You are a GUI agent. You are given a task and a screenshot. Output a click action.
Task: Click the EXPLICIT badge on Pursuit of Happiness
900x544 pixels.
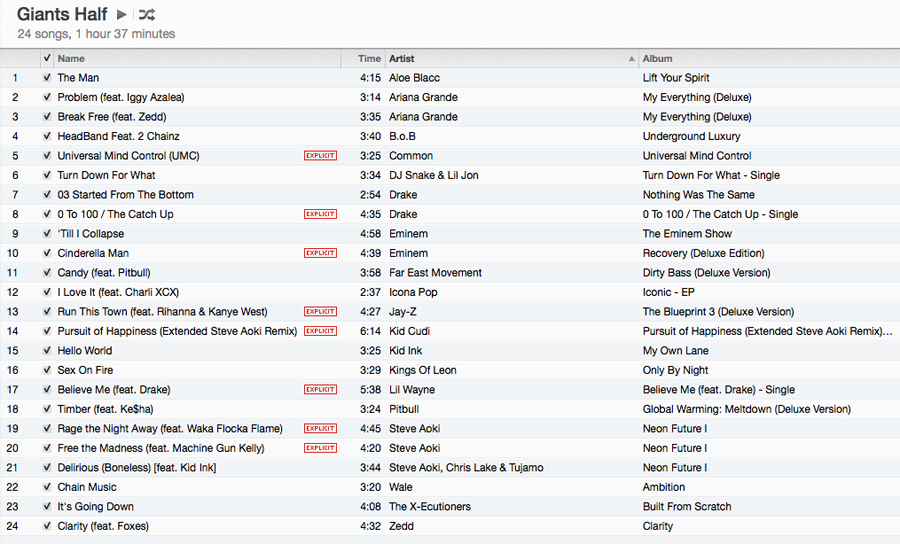tap(320, 331)
